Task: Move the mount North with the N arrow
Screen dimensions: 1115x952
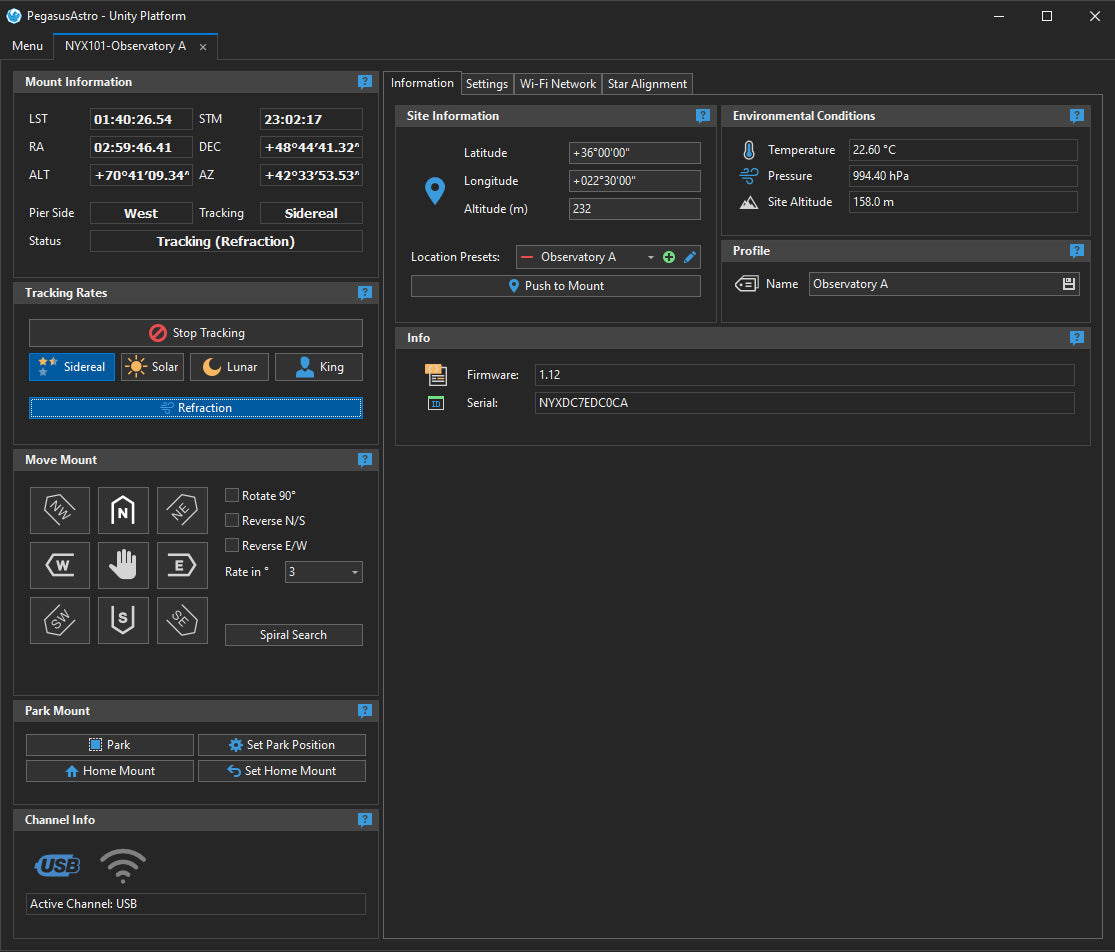Action: click(122, 510)
